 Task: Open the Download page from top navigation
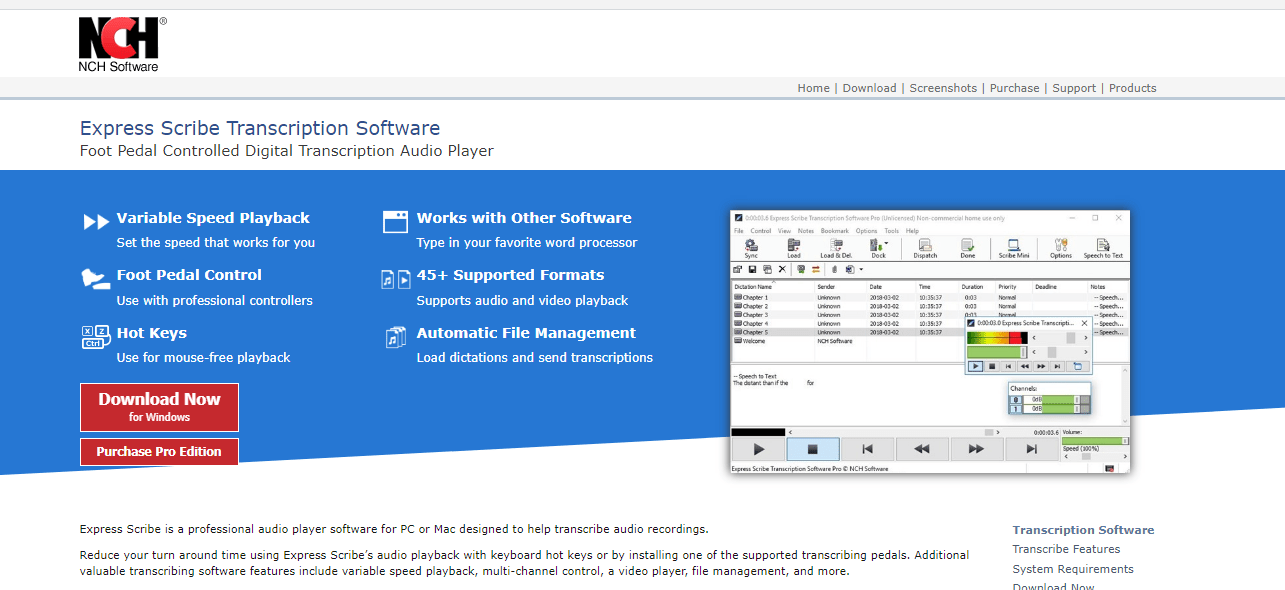(869, 88)
